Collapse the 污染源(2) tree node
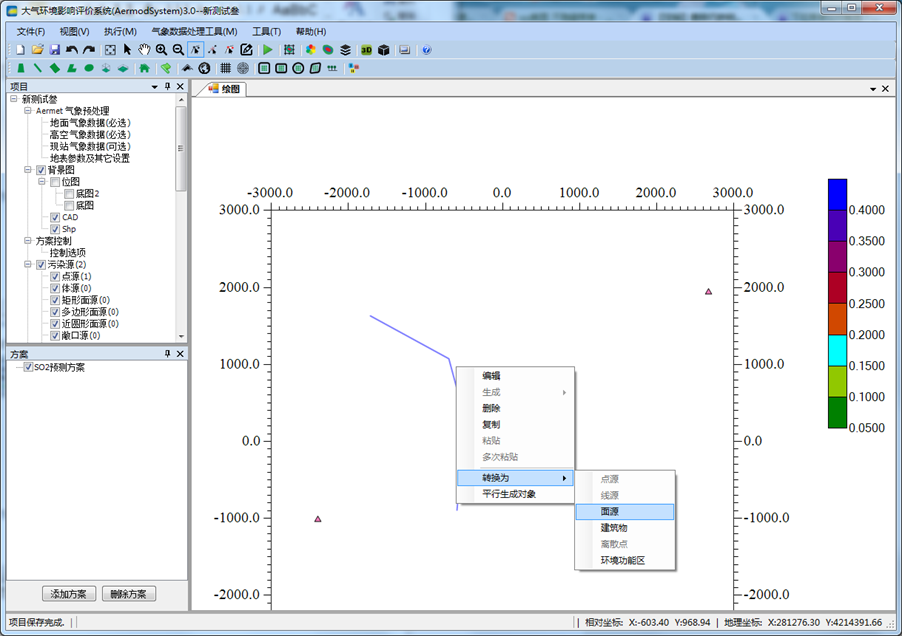 pyautogui.click(x=28, y=264)
